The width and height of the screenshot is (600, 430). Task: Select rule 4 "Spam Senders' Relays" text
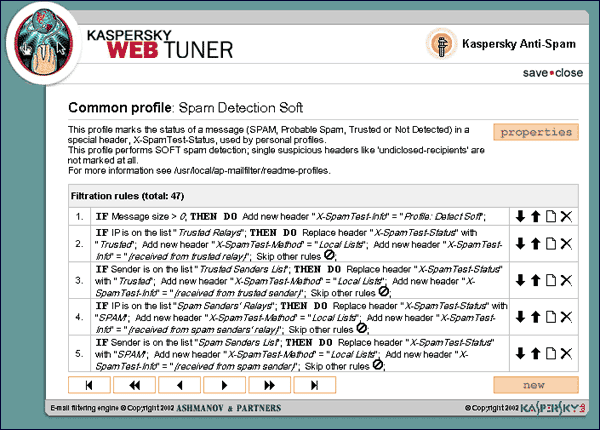point(224,306)
